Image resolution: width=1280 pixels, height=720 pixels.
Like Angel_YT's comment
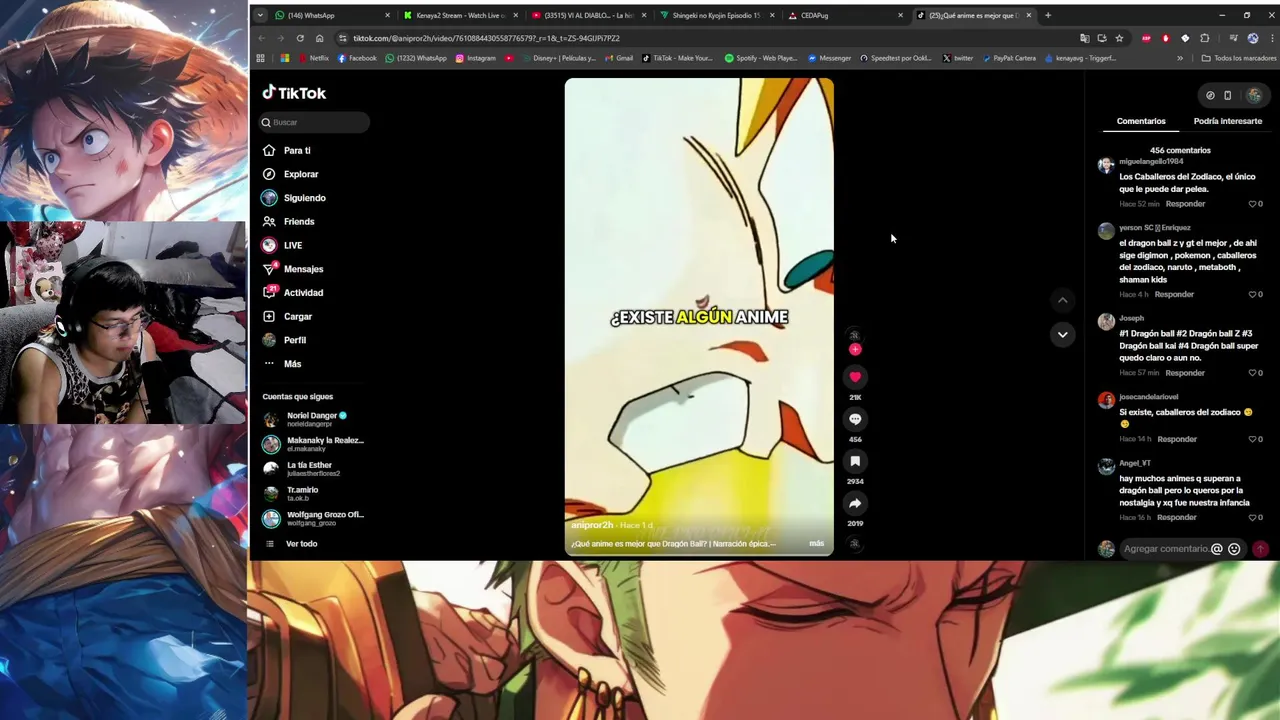(x=1252, y=517)
